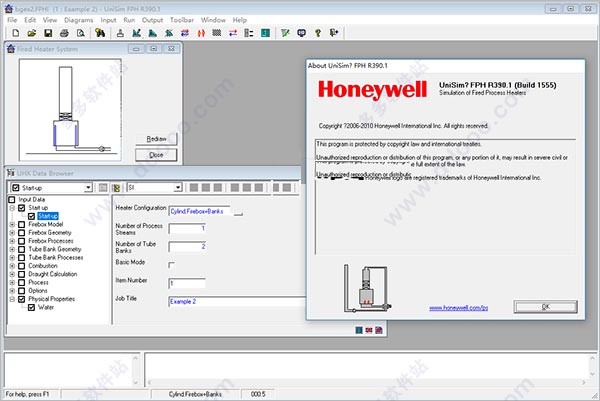Click the flag icon at Data Browser bottom
This screenshot has height=401, width=600.
coord(369,330)
